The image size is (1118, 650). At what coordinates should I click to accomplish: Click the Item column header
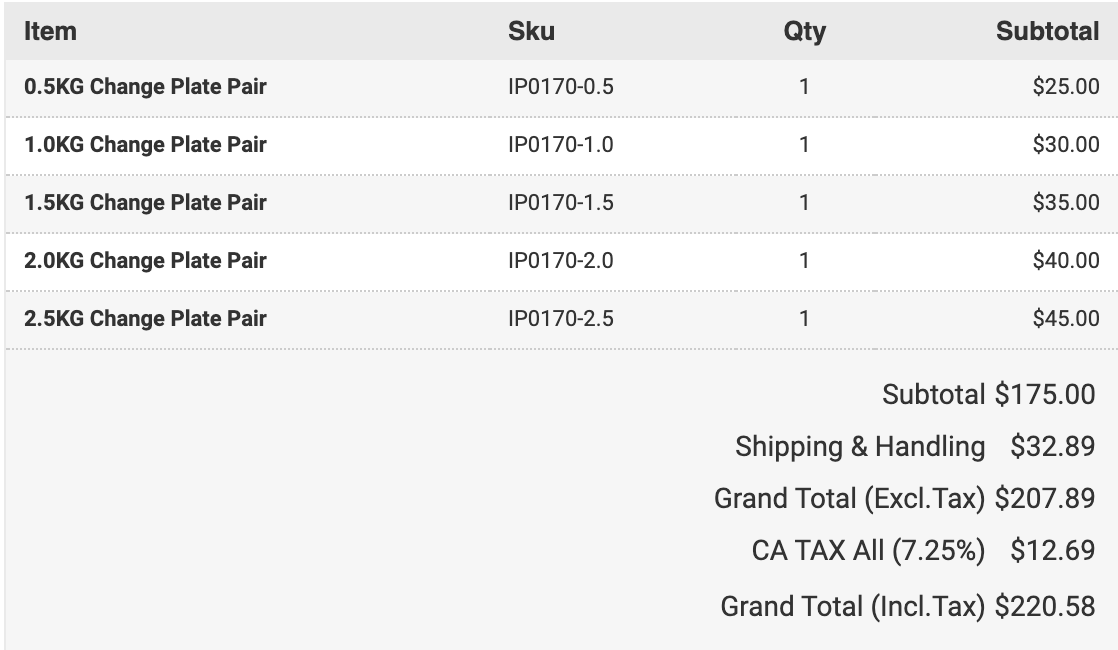[x=50, y=31]
